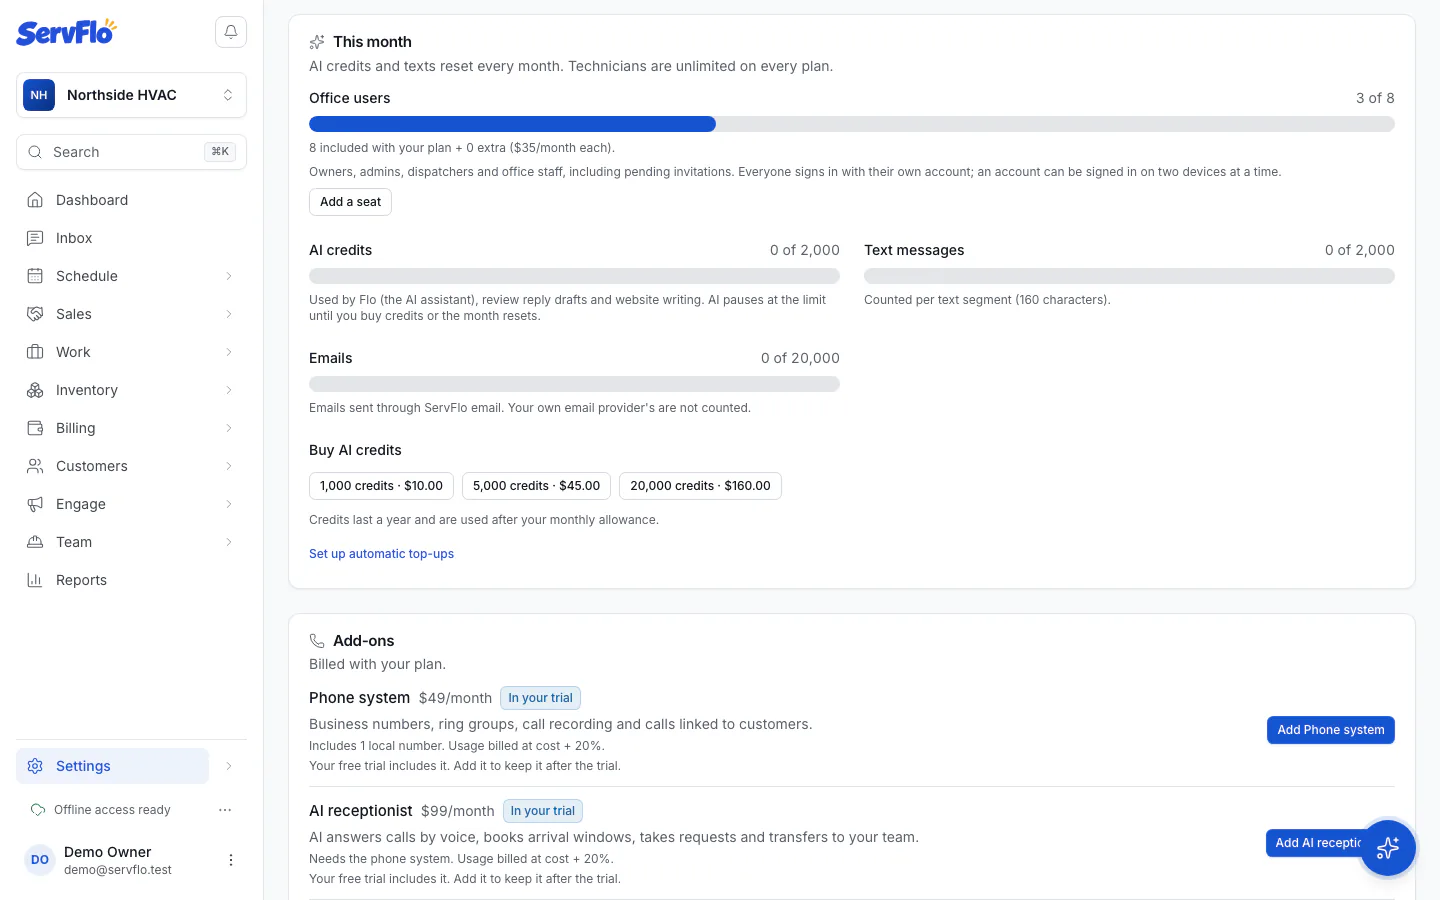Go to Dashboard in the sidebar
The width and height of the screenshot is (1440, 900).
(x=131, y=200)
